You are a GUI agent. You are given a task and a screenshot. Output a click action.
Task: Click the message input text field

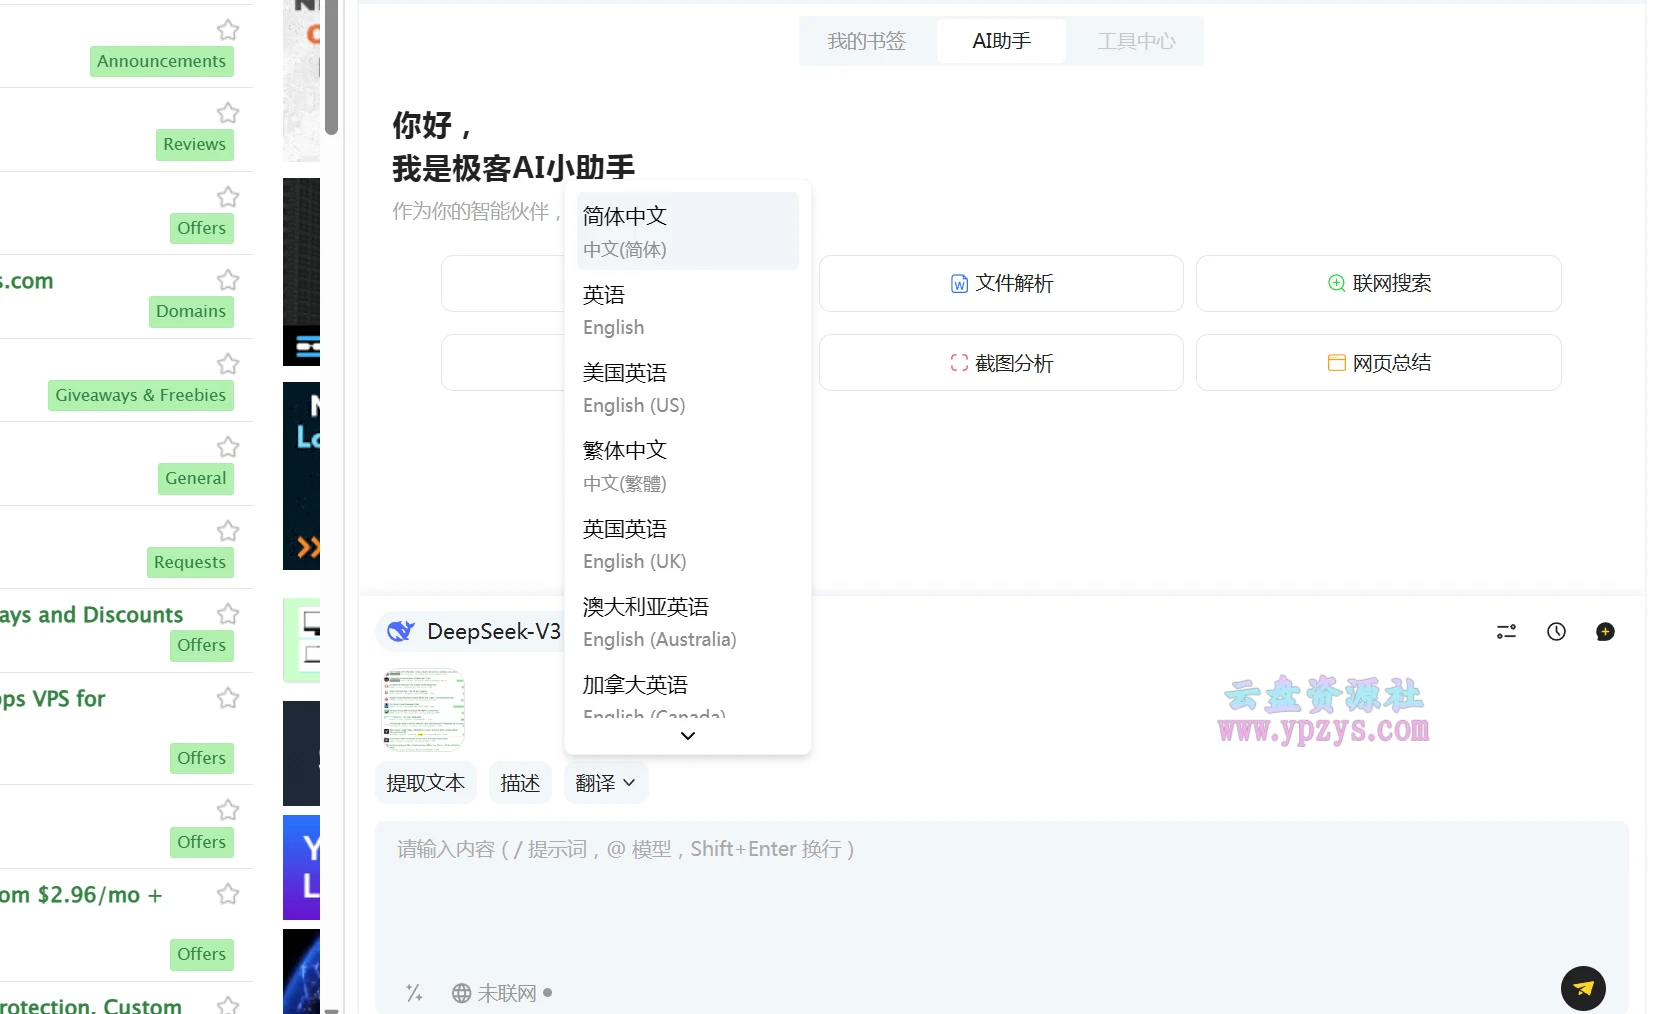[1000, 890]
